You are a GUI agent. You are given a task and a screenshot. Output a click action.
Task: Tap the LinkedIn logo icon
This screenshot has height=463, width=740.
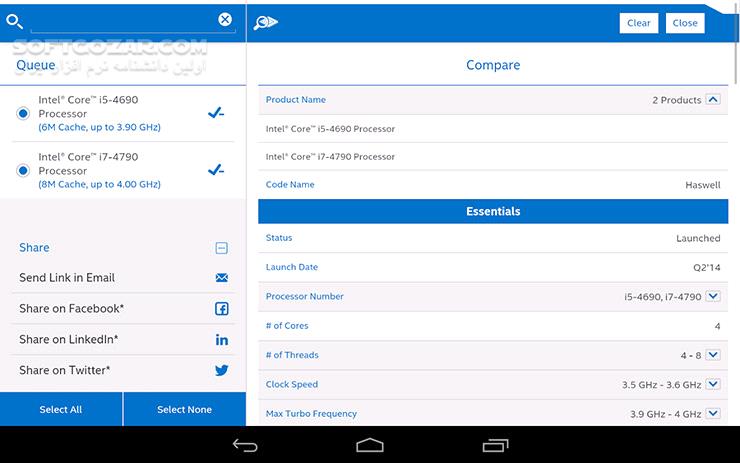(x=222, y=340)
